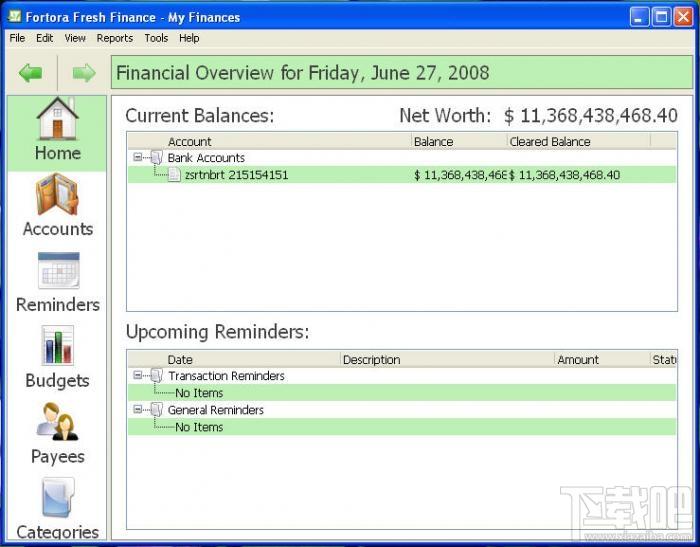Click the Description column header in reminders
Viewport: 700px width, 547px height.
446,360
